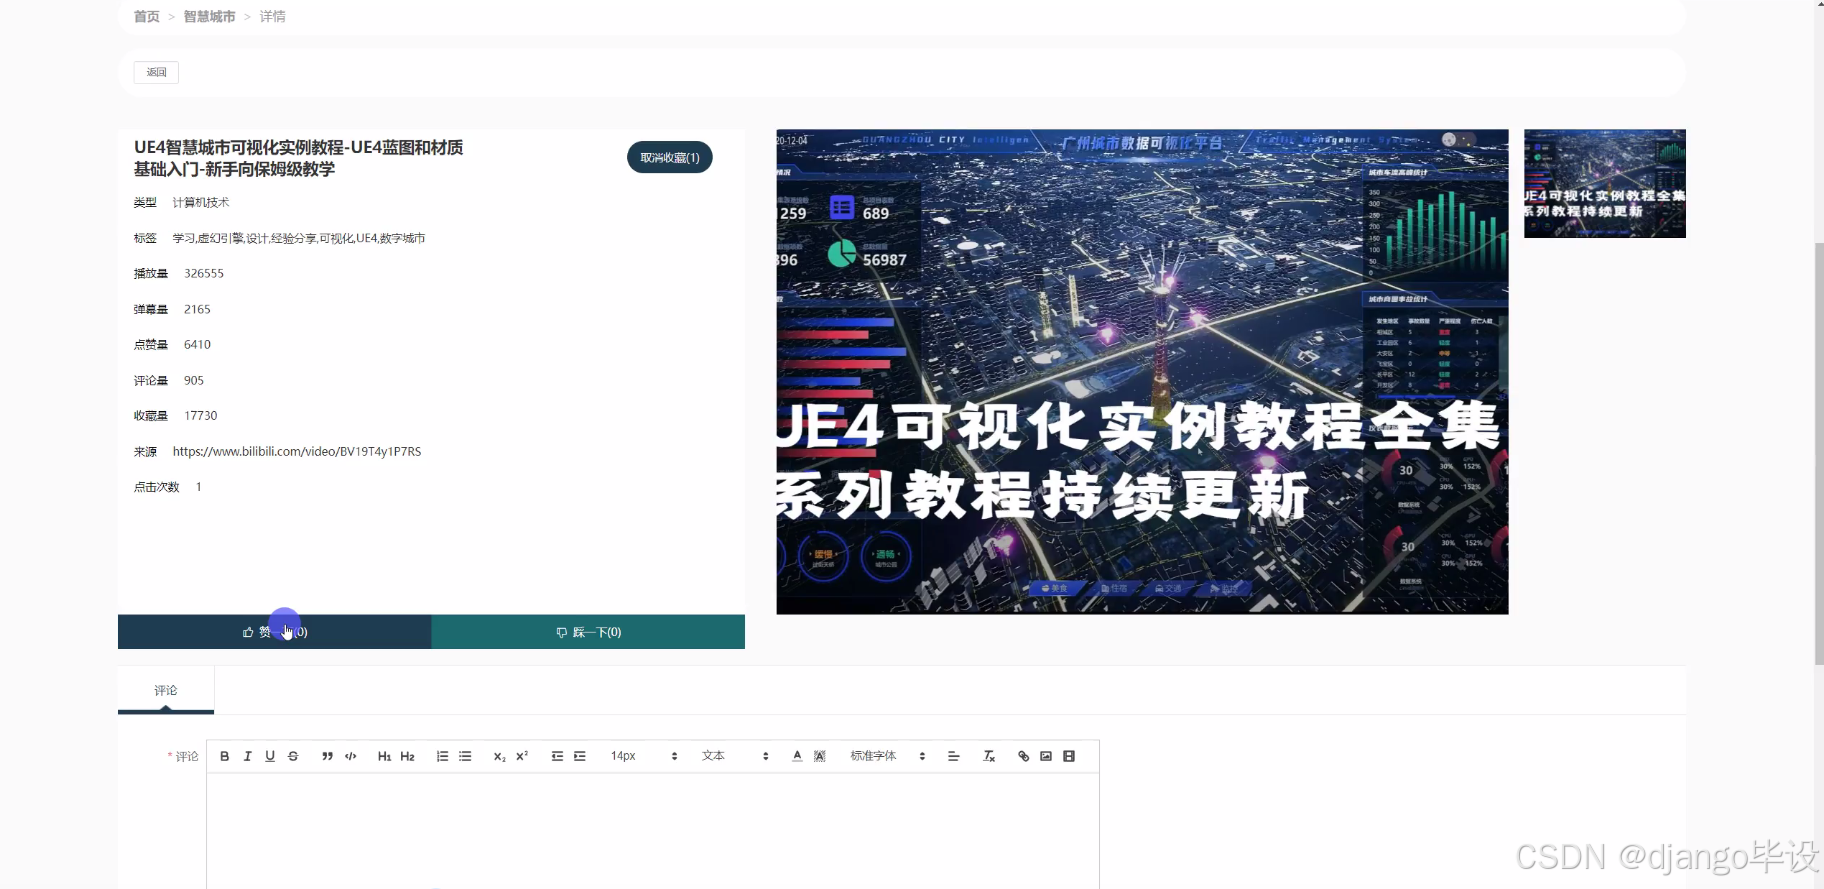Insert a hyperlink in the comment
This screenshot has height=889, width=1824.
[x=1023, y=756]
